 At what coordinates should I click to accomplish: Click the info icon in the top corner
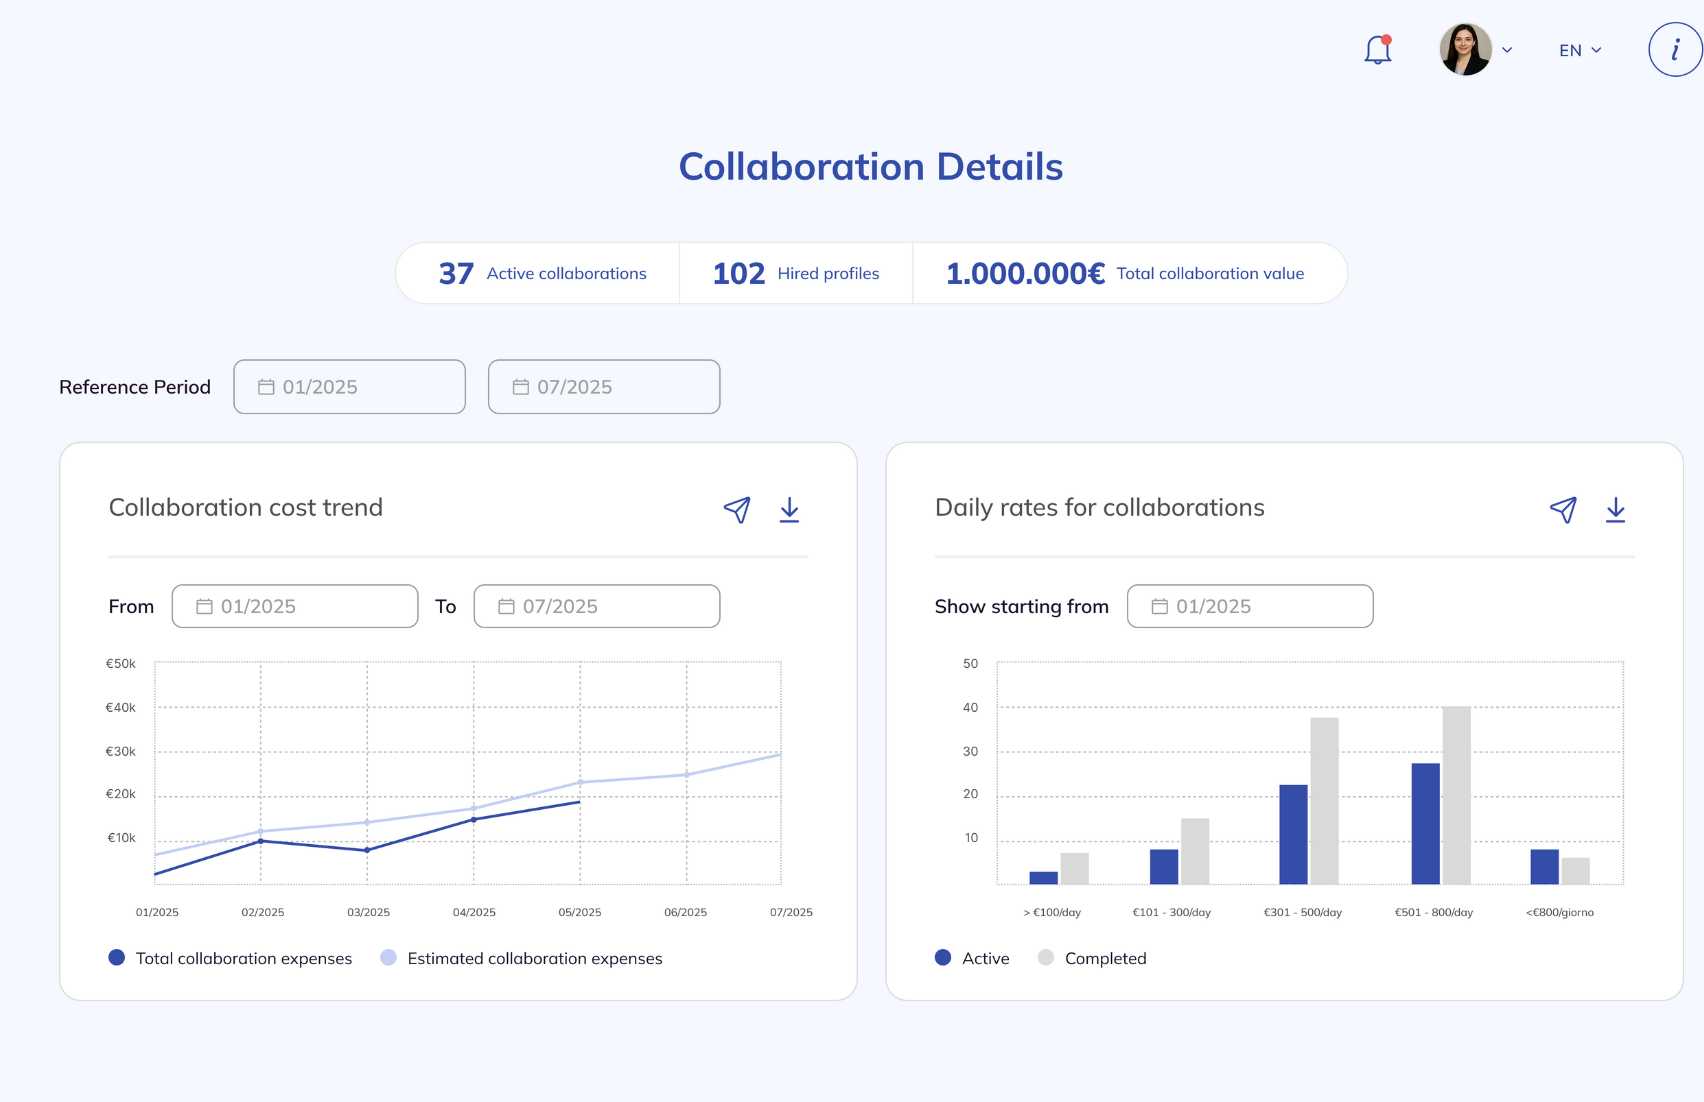(1674, 48)
